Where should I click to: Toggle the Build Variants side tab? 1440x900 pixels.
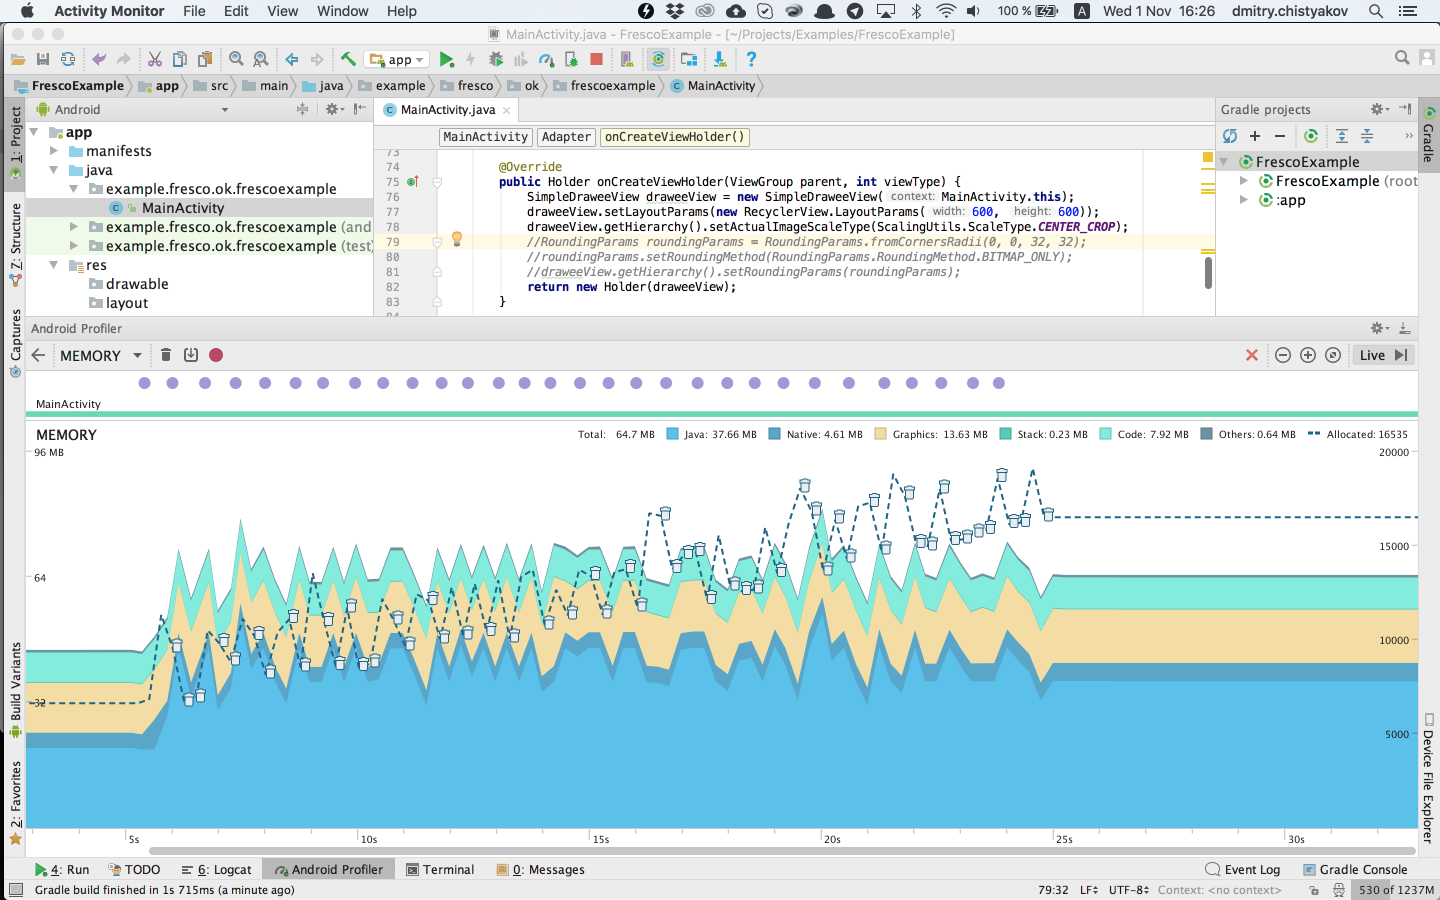15,691
